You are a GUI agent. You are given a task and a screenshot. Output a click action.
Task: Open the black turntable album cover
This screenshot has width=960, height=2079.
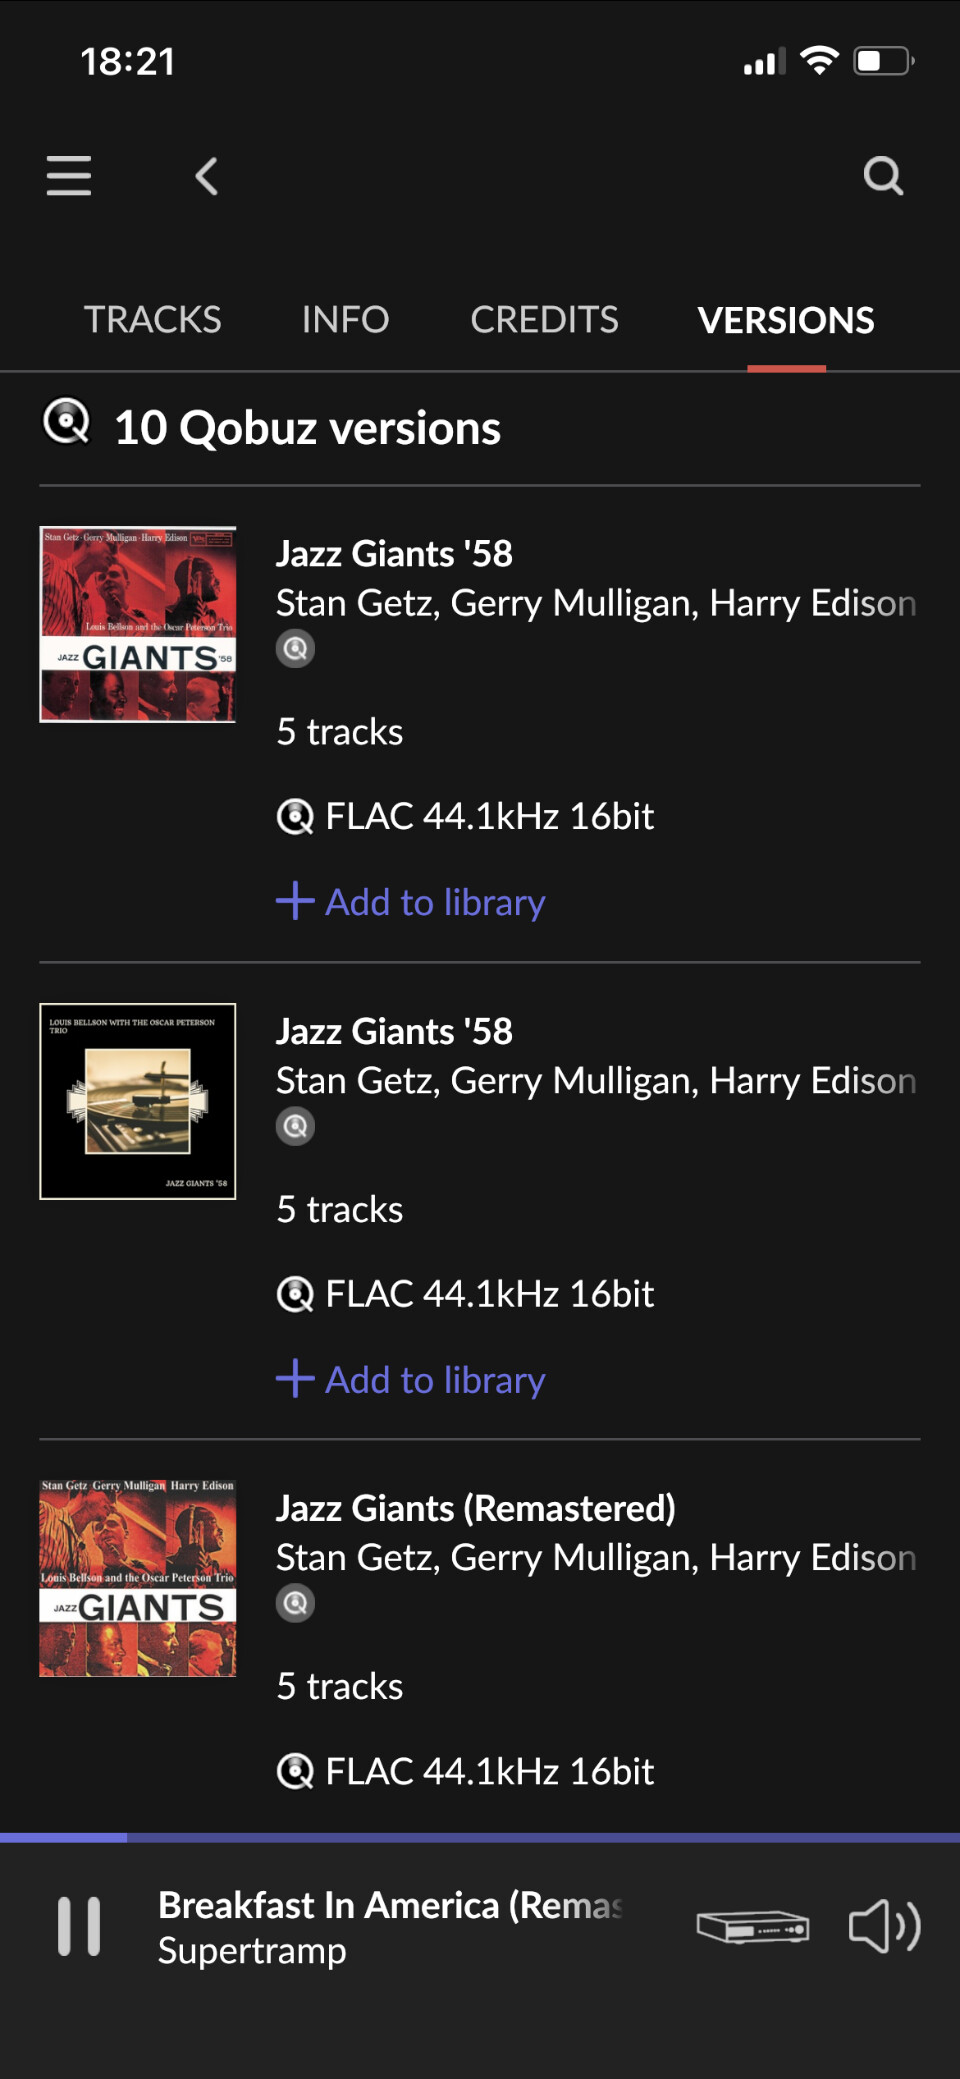click(x=138, y=1101)
